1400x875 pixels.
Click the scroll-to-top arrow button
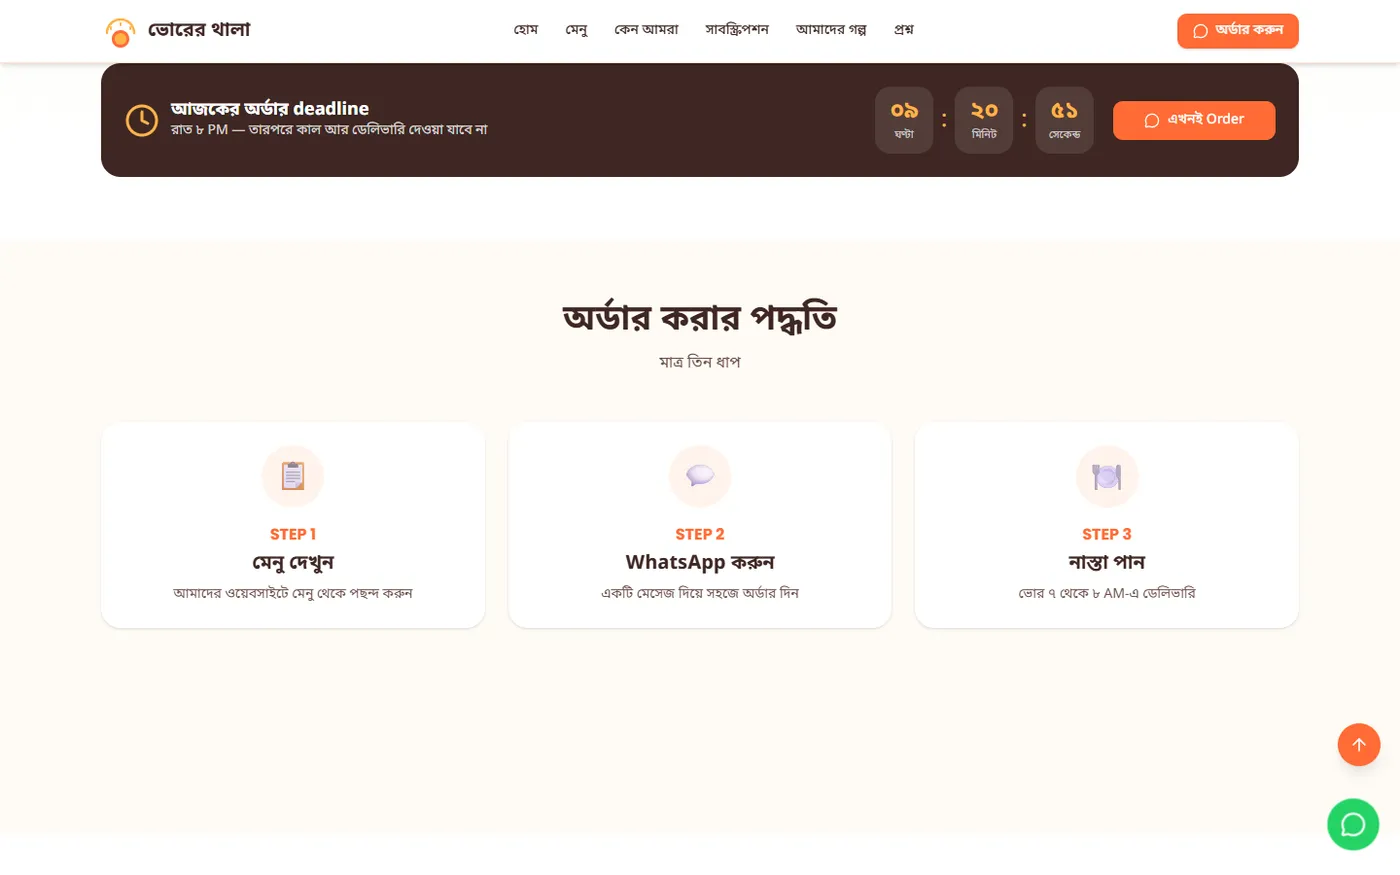click(x=1359, y=744)
